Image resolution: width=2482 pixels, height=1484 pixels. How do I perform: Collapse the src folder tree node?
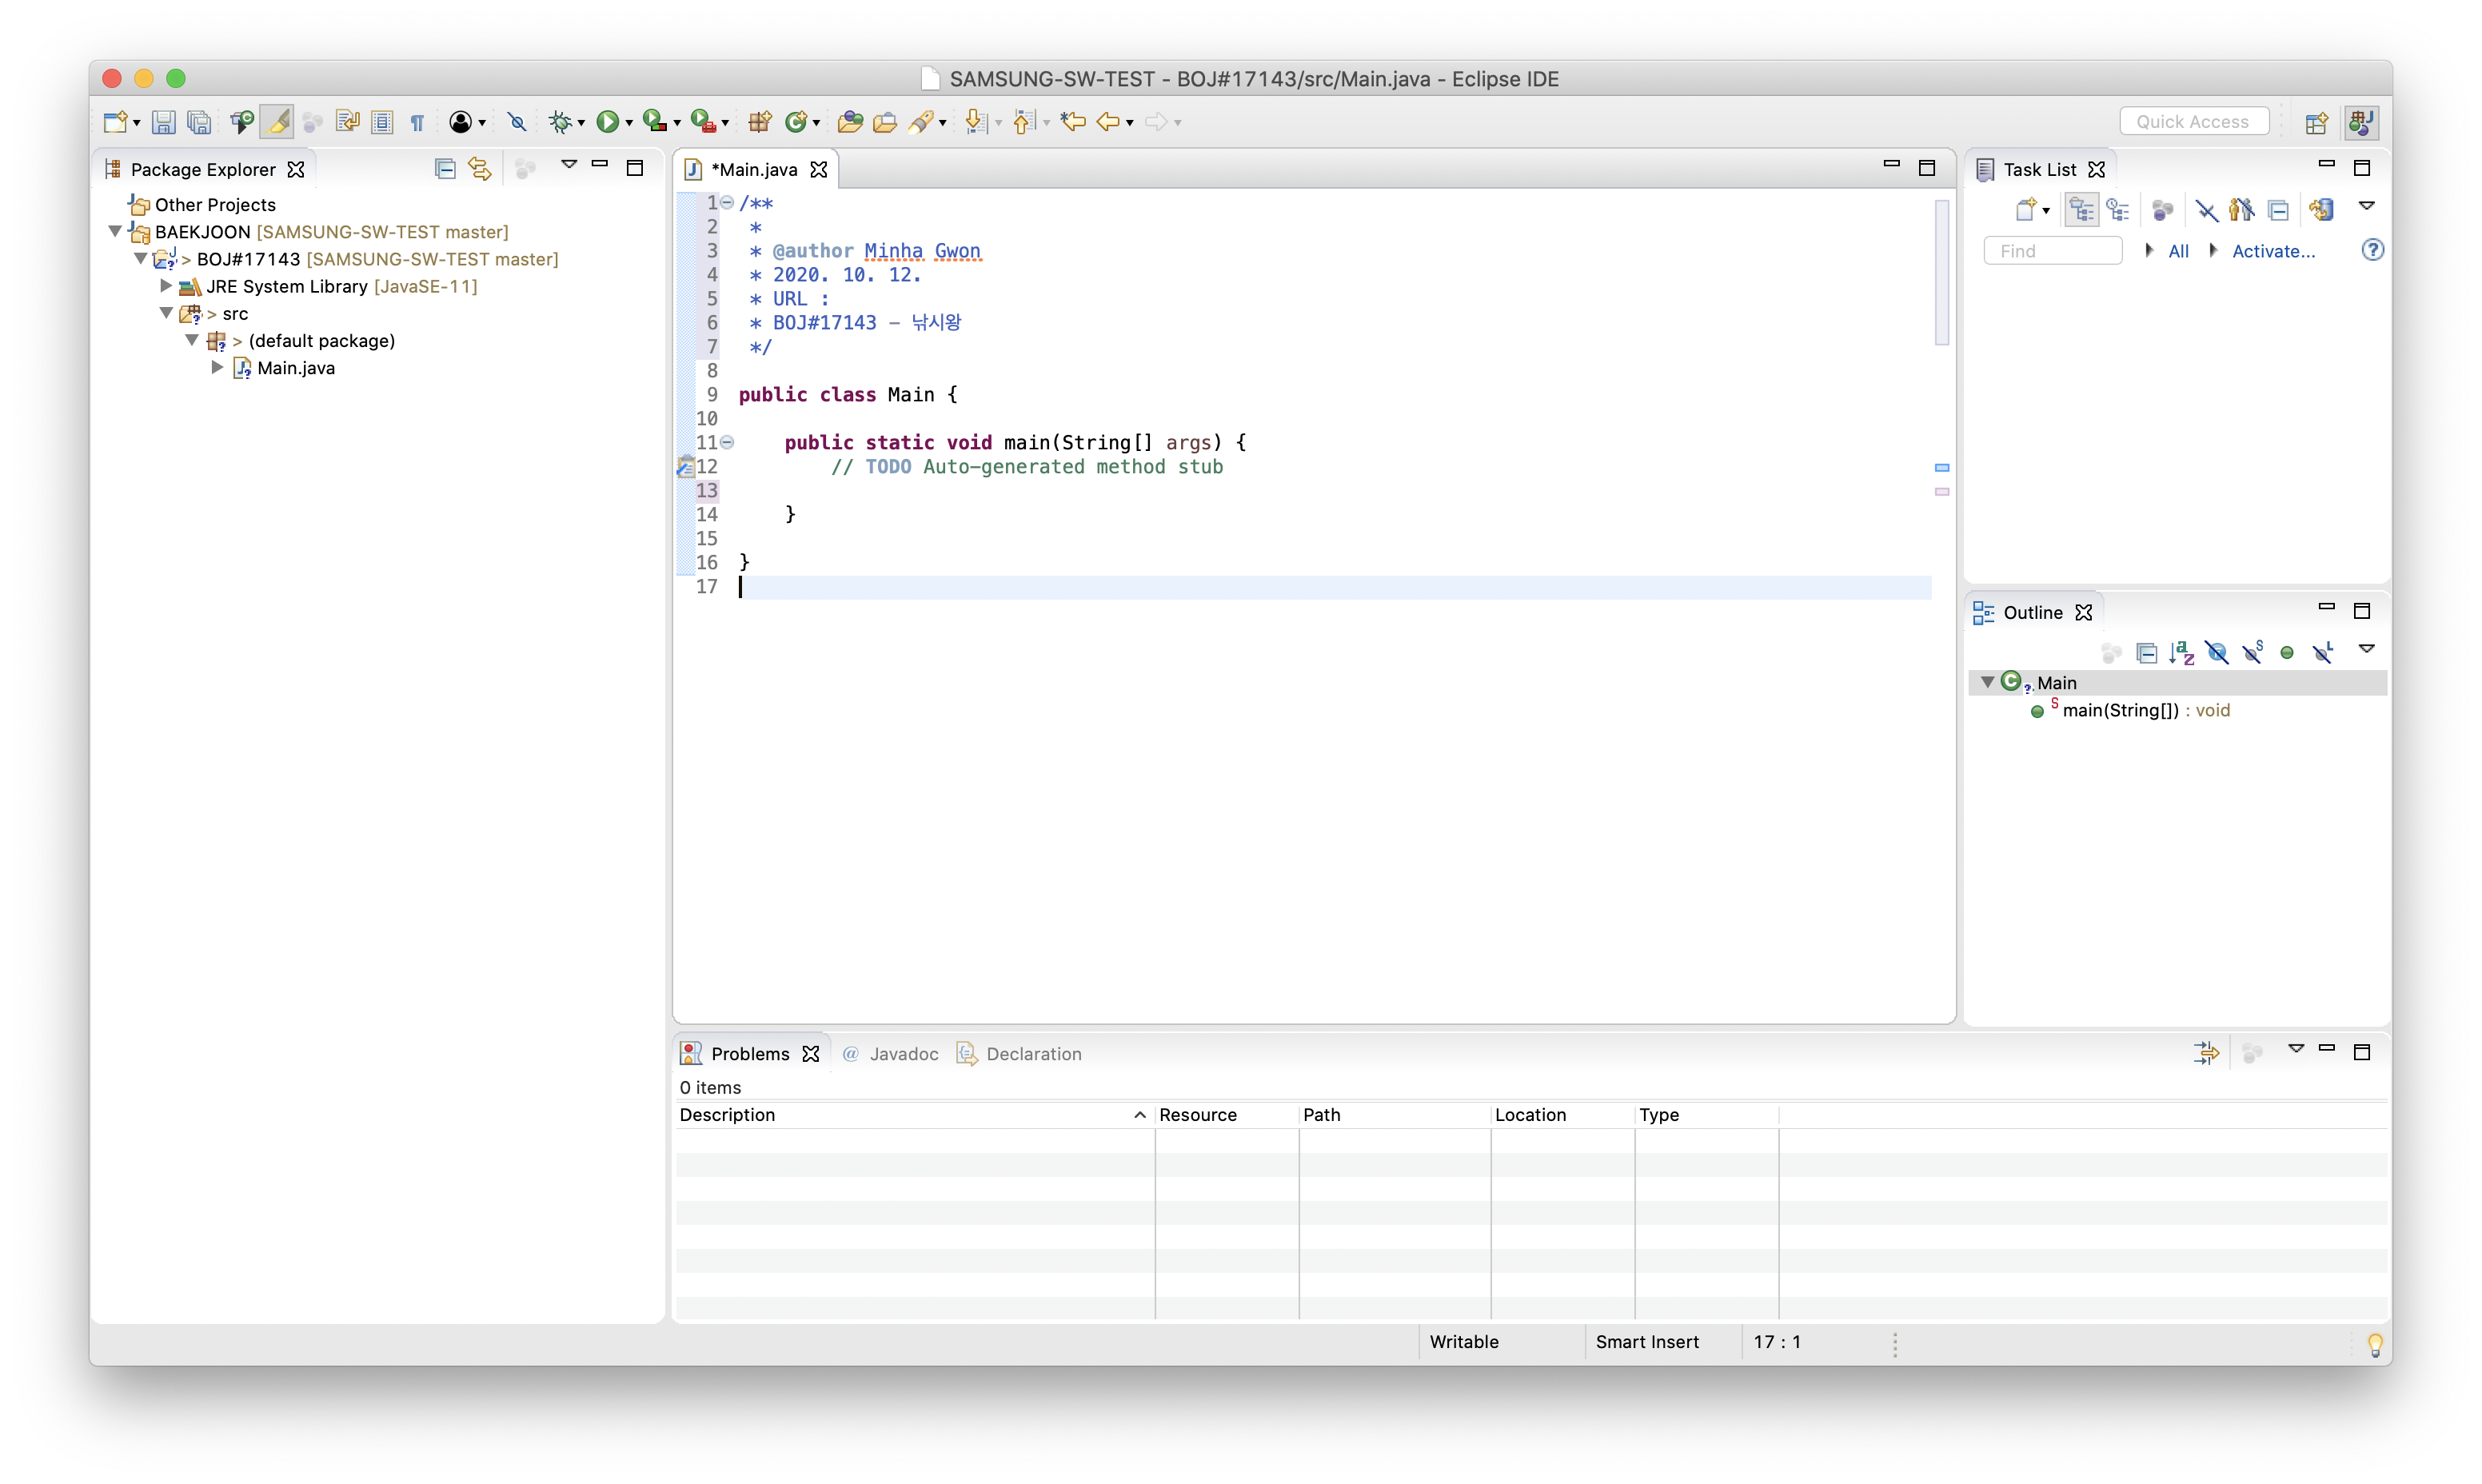166,313
